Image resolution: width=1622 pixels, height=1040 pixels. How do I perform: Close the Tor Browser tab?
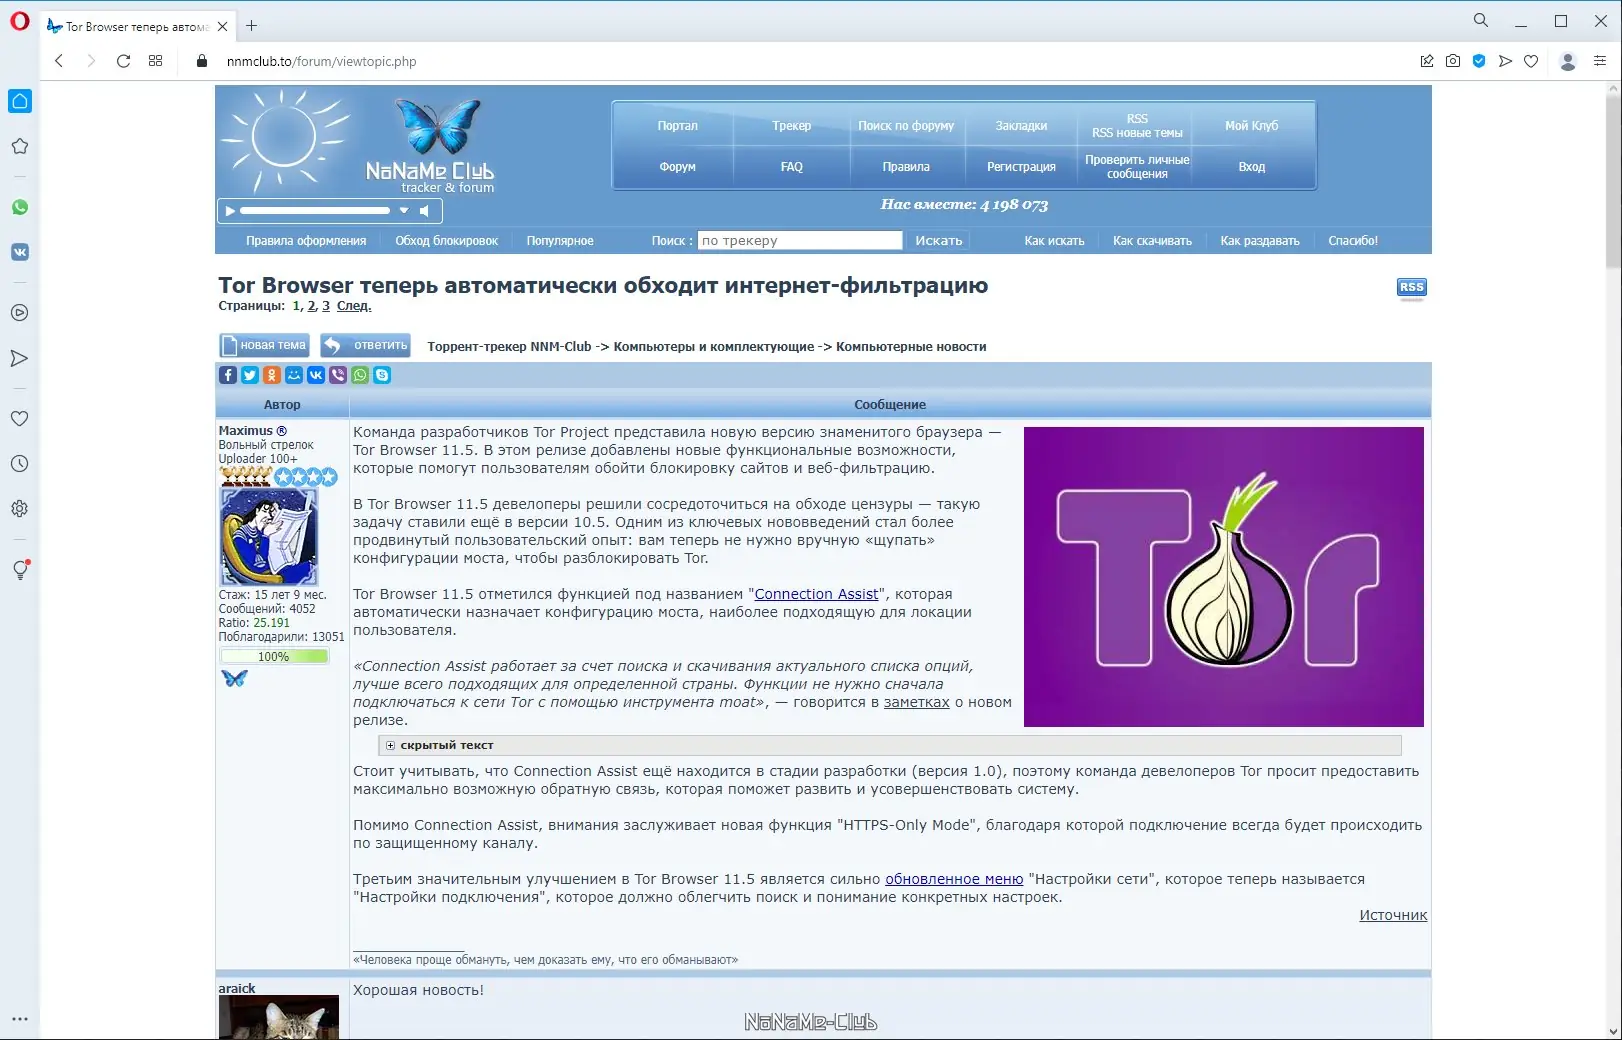222,26
